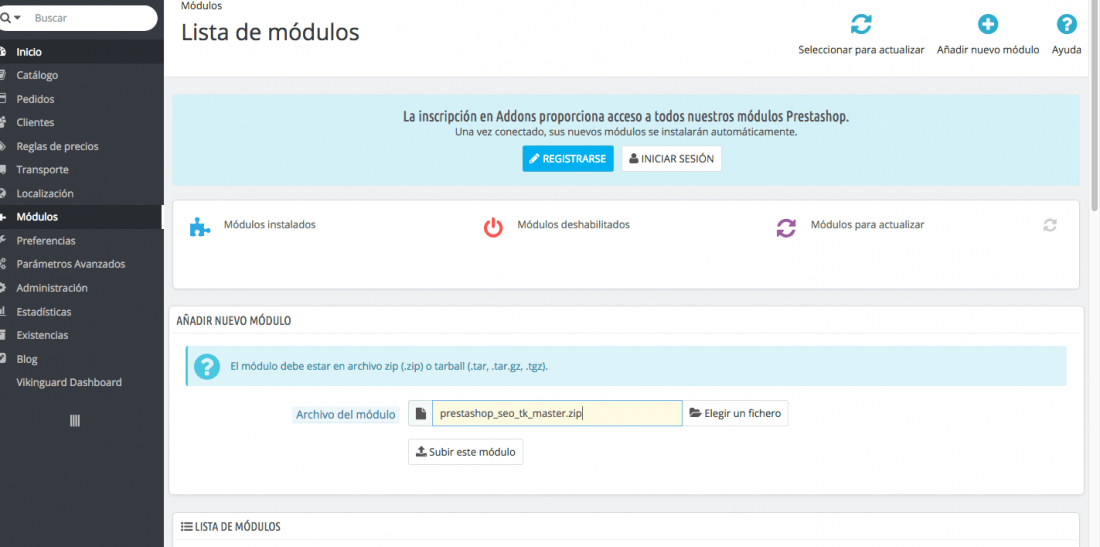This screenshot has width=1100, height=547.
Task: Collapse the sidebar with the bars icon
Action: click(75, 421)
